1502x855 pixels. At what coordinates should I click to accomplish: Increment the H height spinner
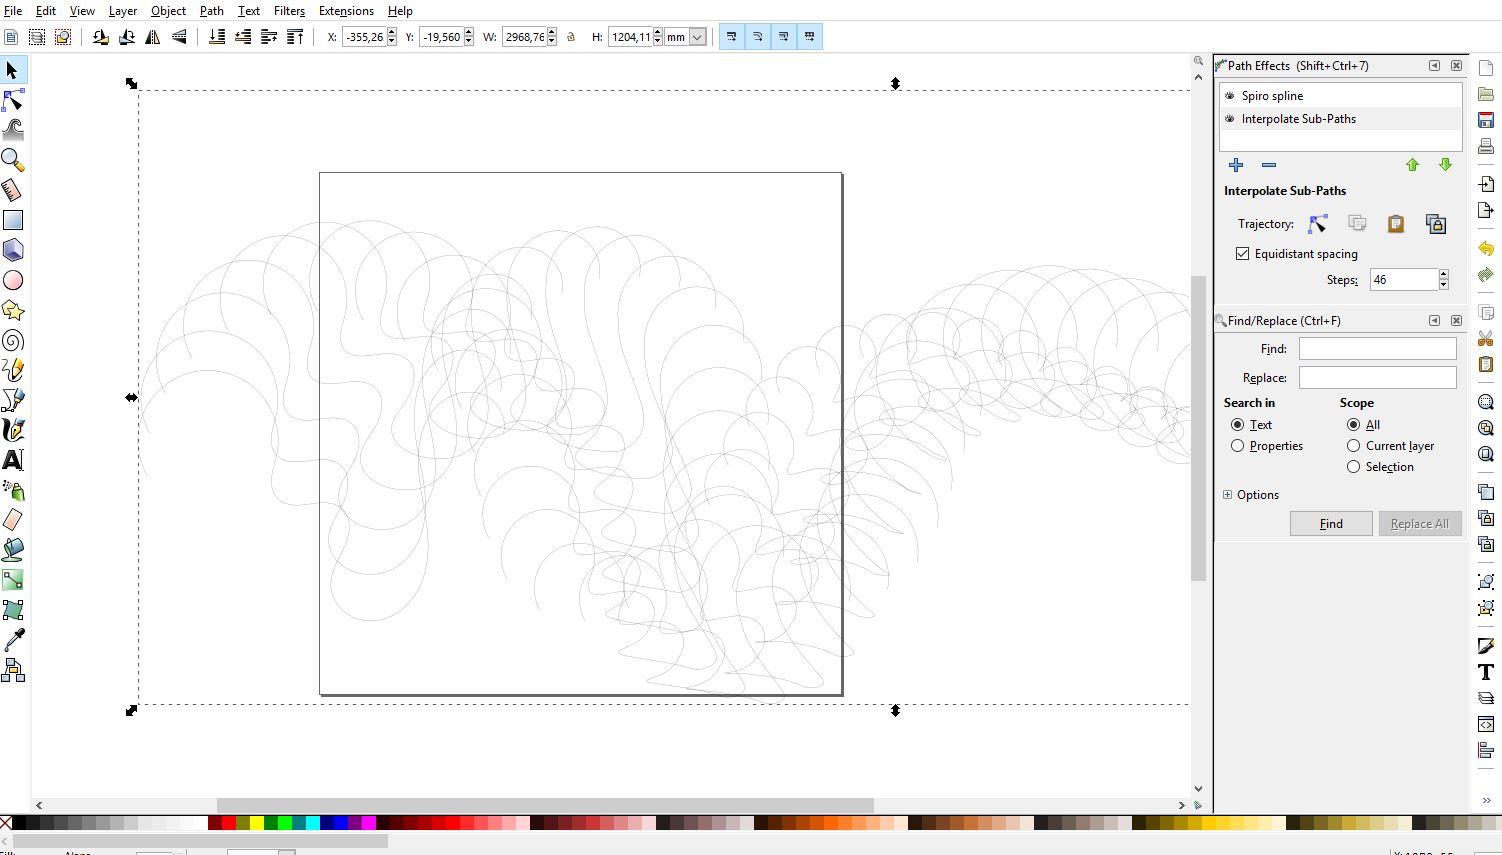click(657, 32)
